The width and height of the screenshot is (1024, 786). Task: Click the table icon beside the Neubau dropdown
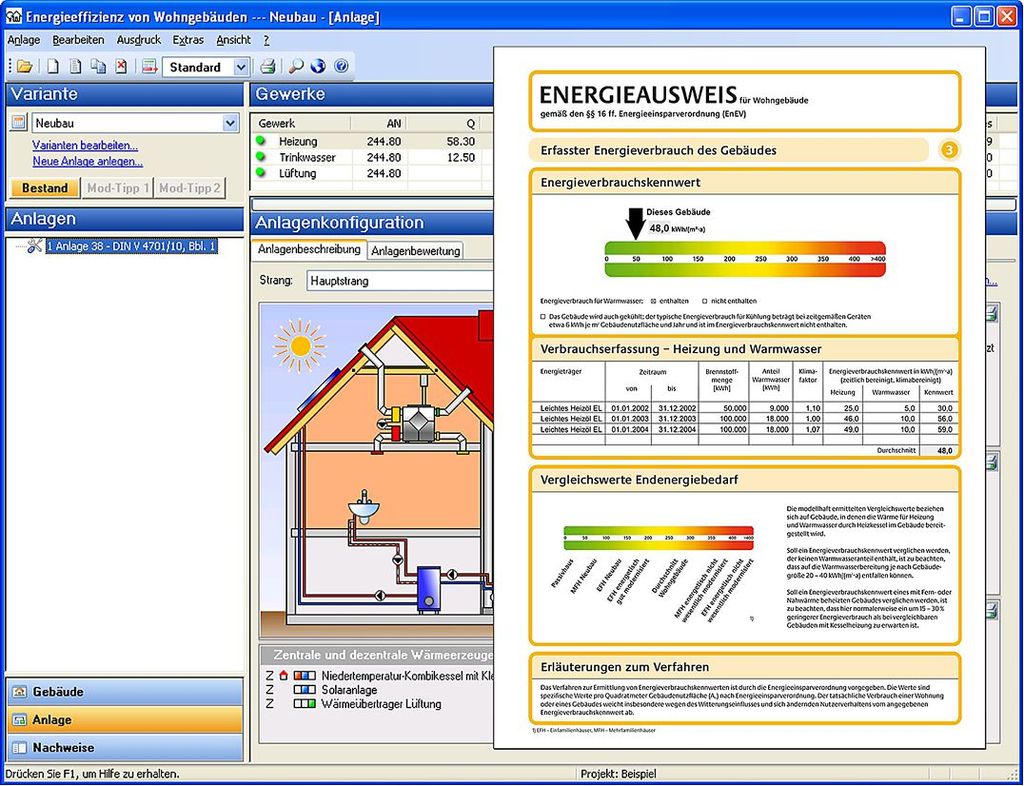[19, 123]
